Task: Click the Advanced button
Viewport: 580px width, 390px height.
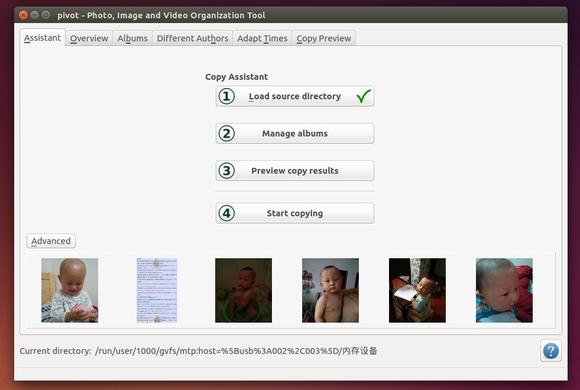Action: 51,241
